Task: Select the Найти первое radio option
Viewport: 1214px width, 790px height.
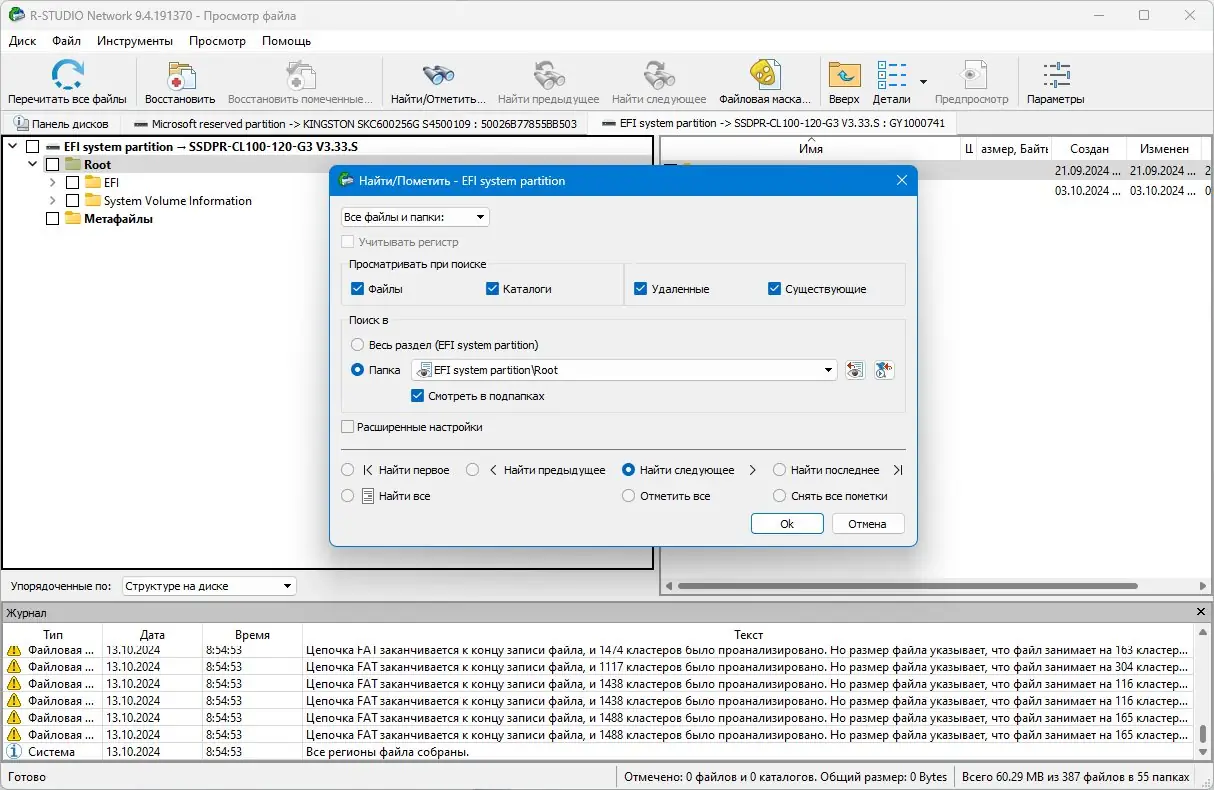Action: (x=348, y=470)
